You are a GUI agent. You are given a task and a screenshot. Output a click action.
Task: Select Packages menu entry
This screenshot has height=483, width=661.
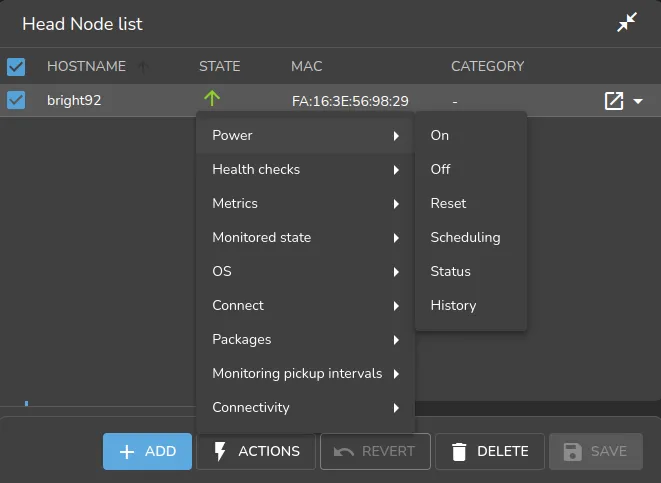(305, 340)
